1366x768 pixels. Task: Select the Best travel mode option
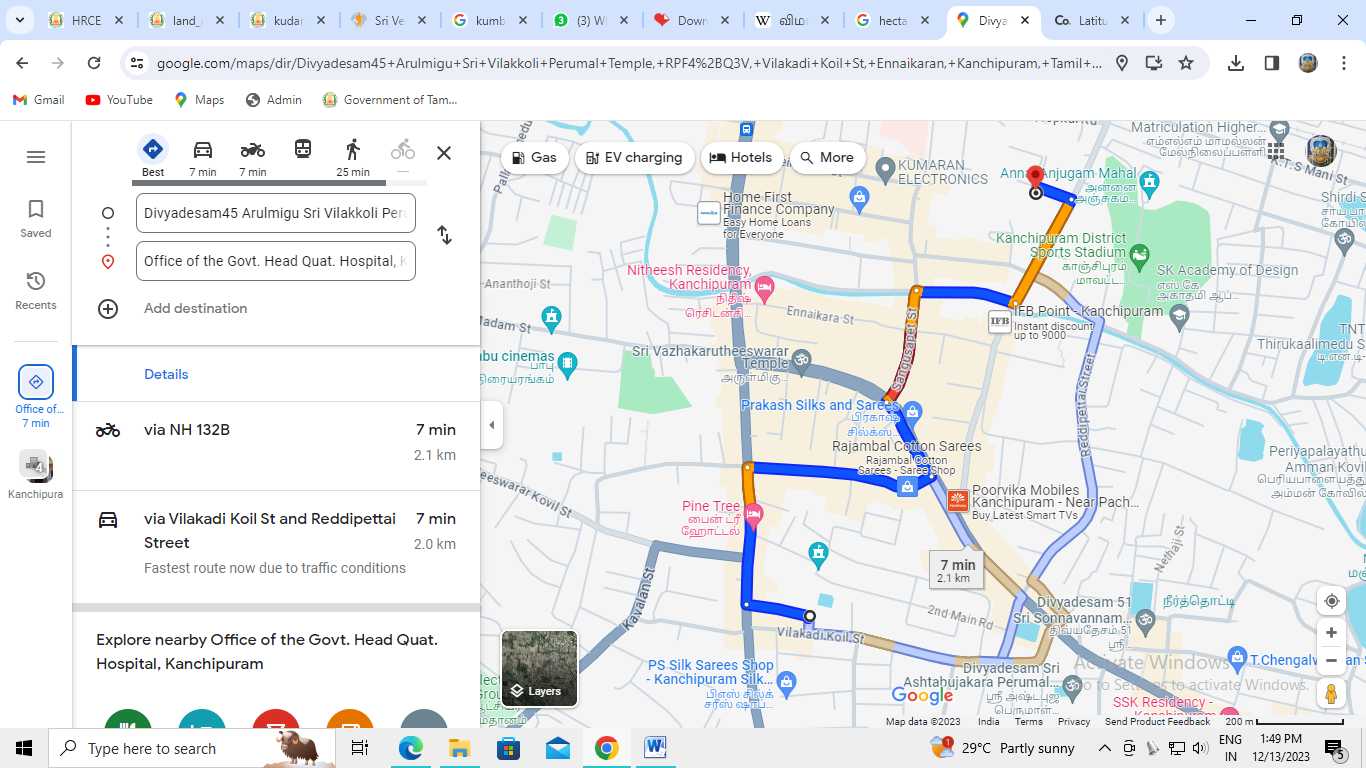pos(153,151)
